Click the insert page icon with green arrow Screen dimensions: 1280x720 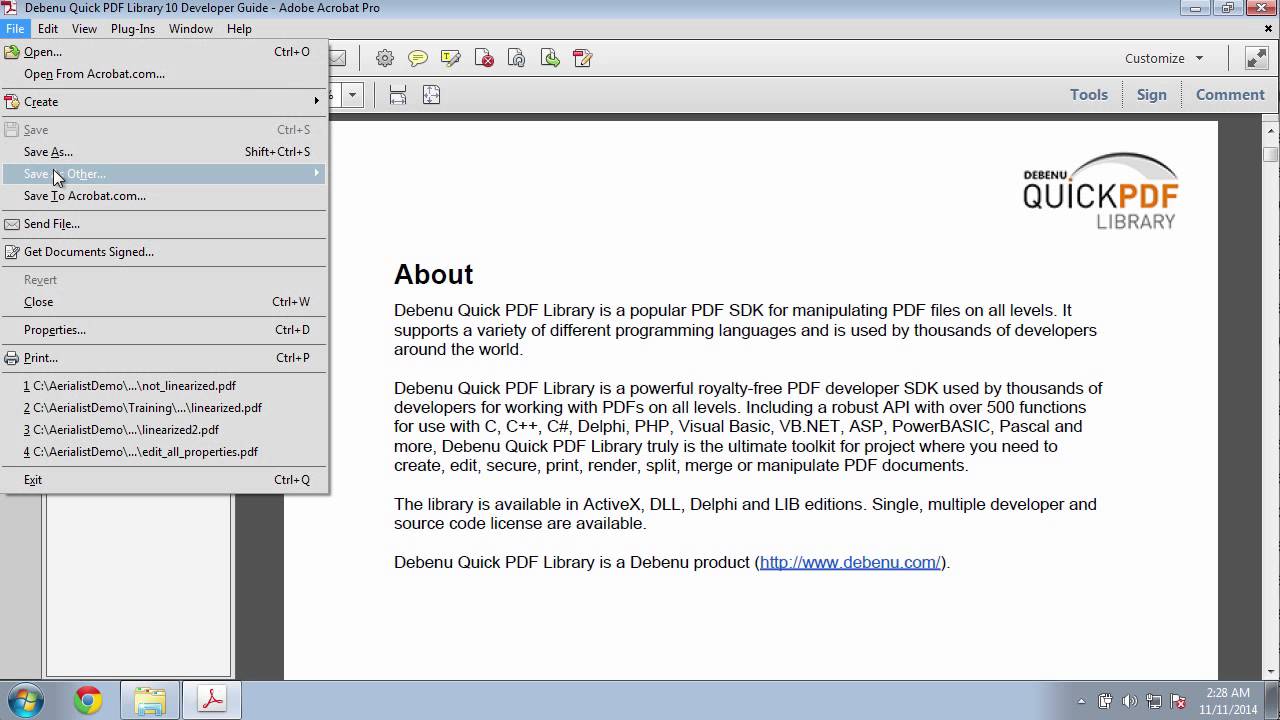550,58
